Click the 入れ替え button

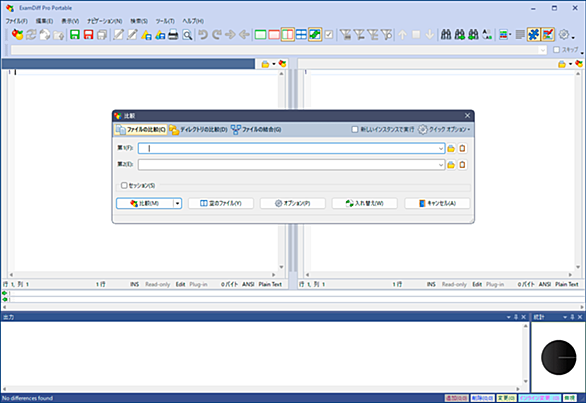pyautogui.click(x=364, y=203)
